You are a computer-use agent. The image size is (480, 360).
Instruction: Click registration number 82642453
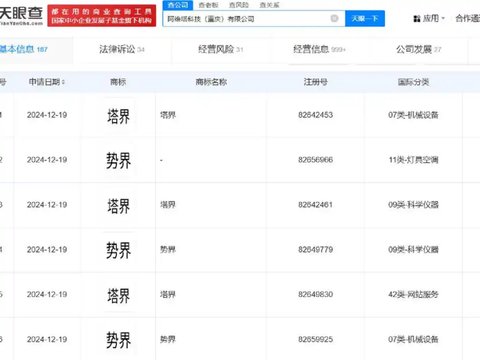click(315, 115)
